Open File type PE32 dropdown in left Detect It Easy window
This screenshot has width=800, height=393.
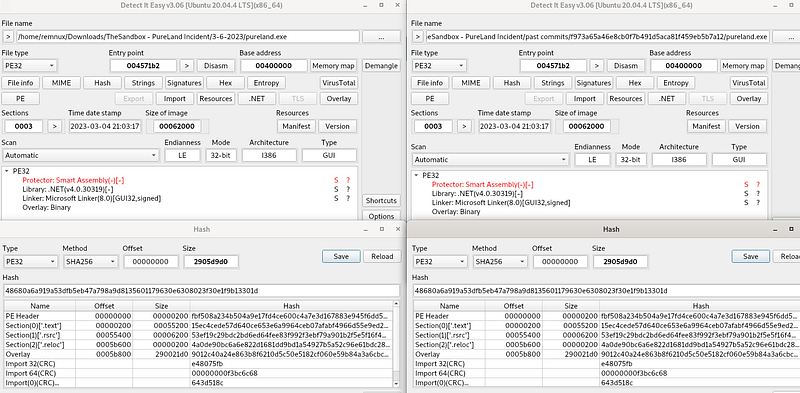tap(30, 66)
